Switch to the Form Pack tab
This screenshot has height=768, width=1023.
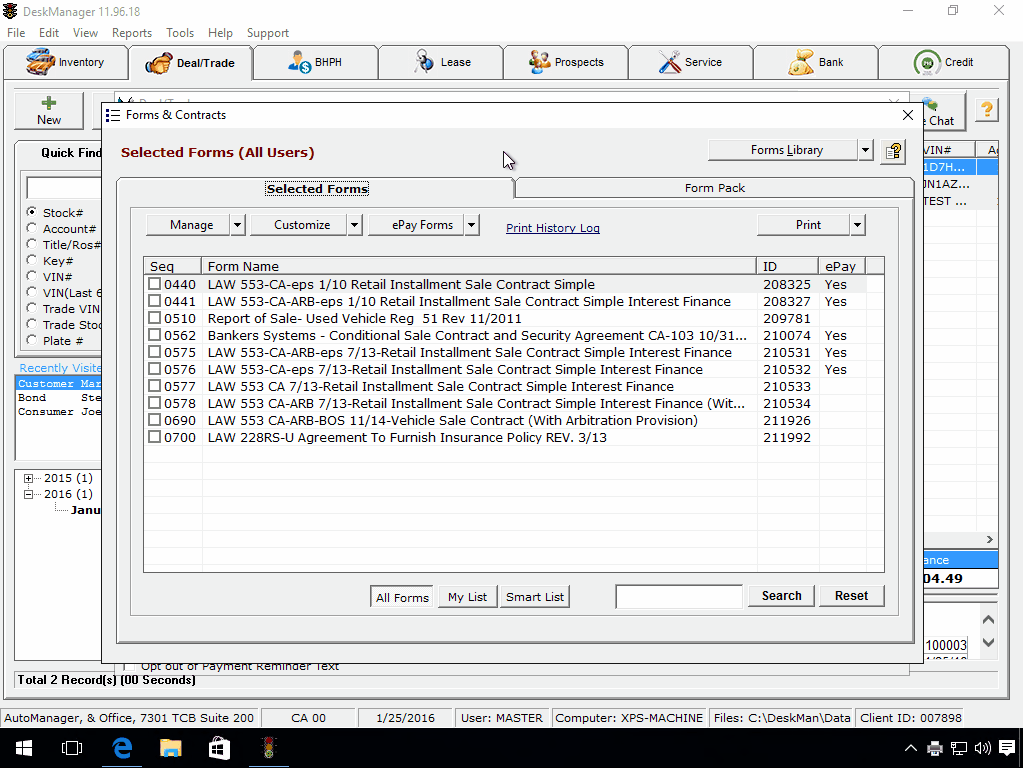[x=713, y=187]
